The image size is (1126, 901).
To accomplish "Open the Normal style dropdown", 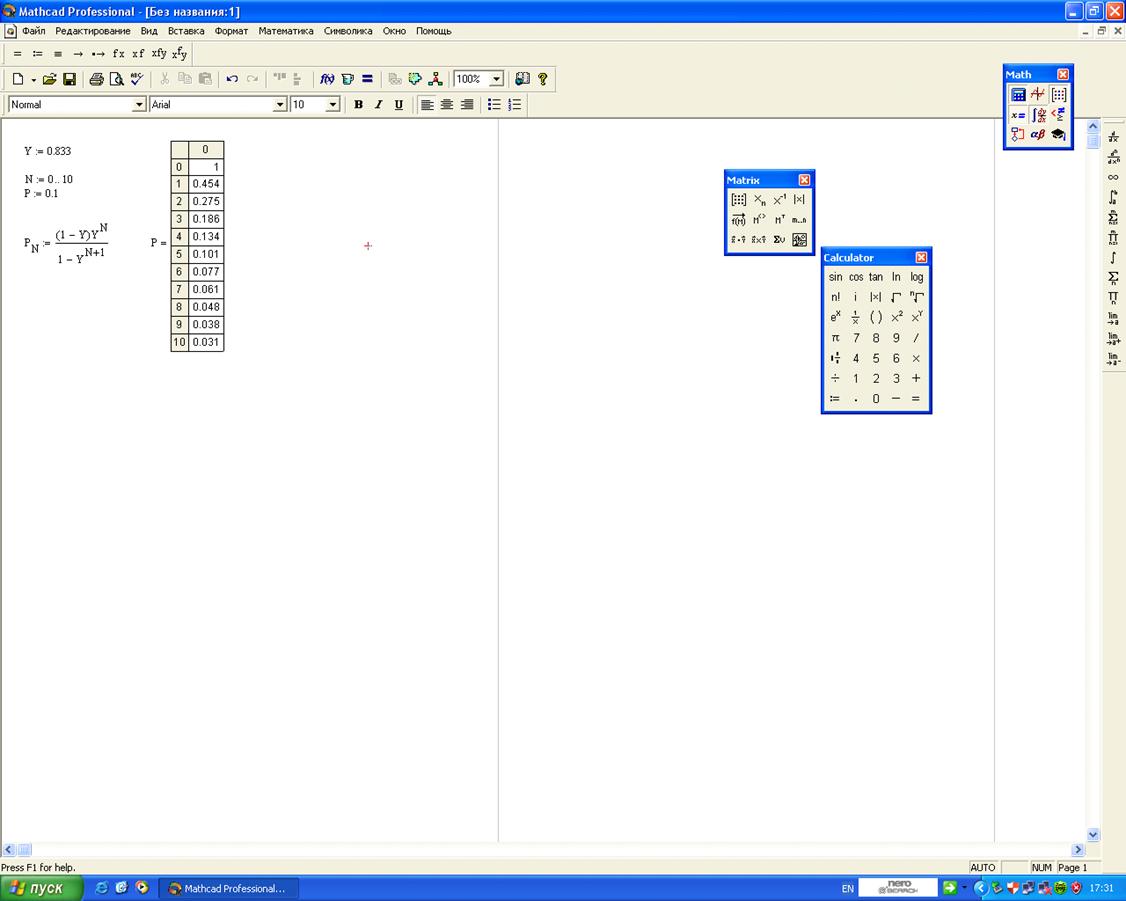I will (x=139, y=105).
